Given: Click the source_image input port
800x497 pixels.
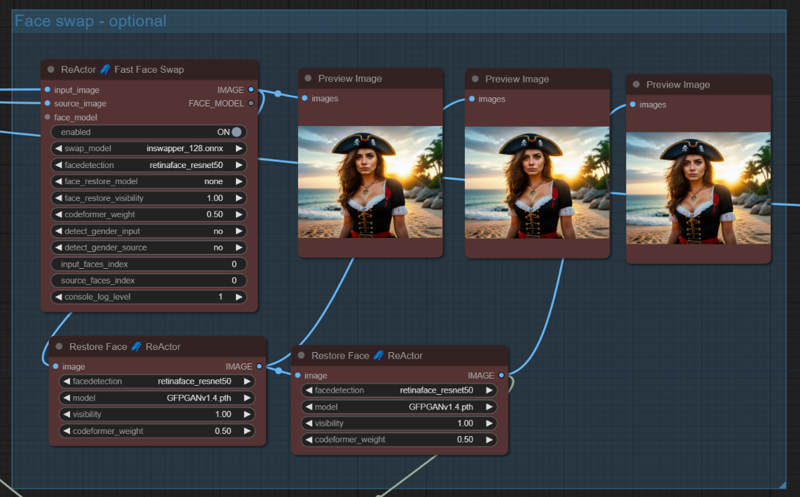Looking at the screenshot, I should pos(47,103).
